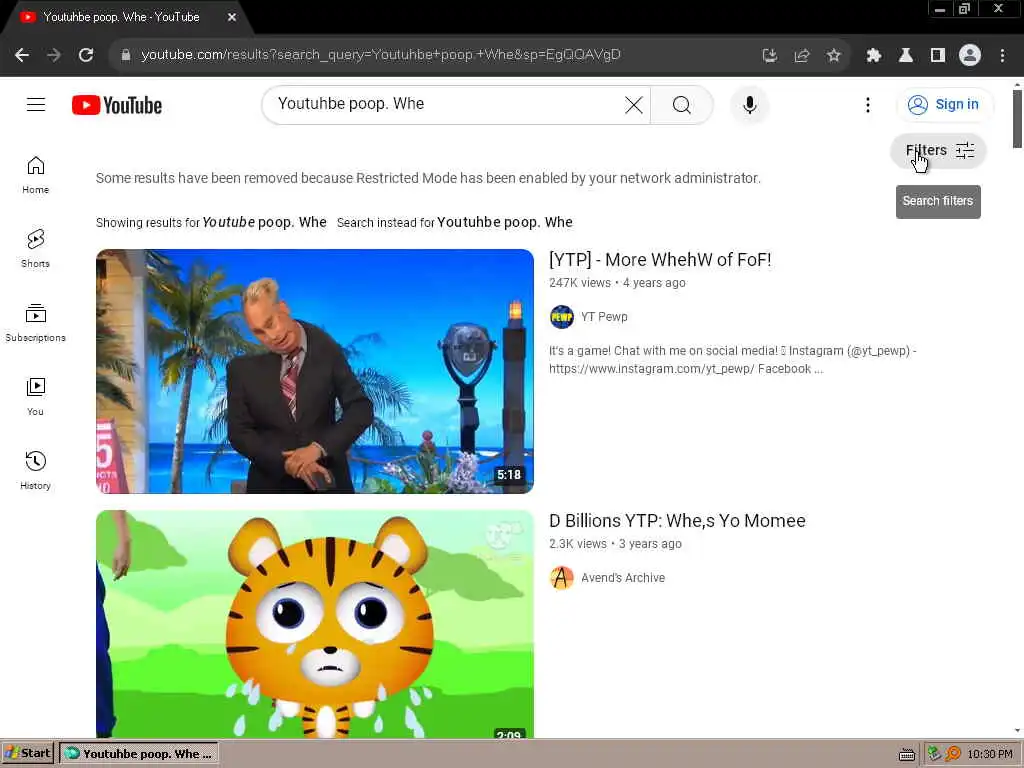Screen dimensions: 1024x768
Task: Click the browser forward arrow
Action: pyautogui.click(x=54, y=56)
